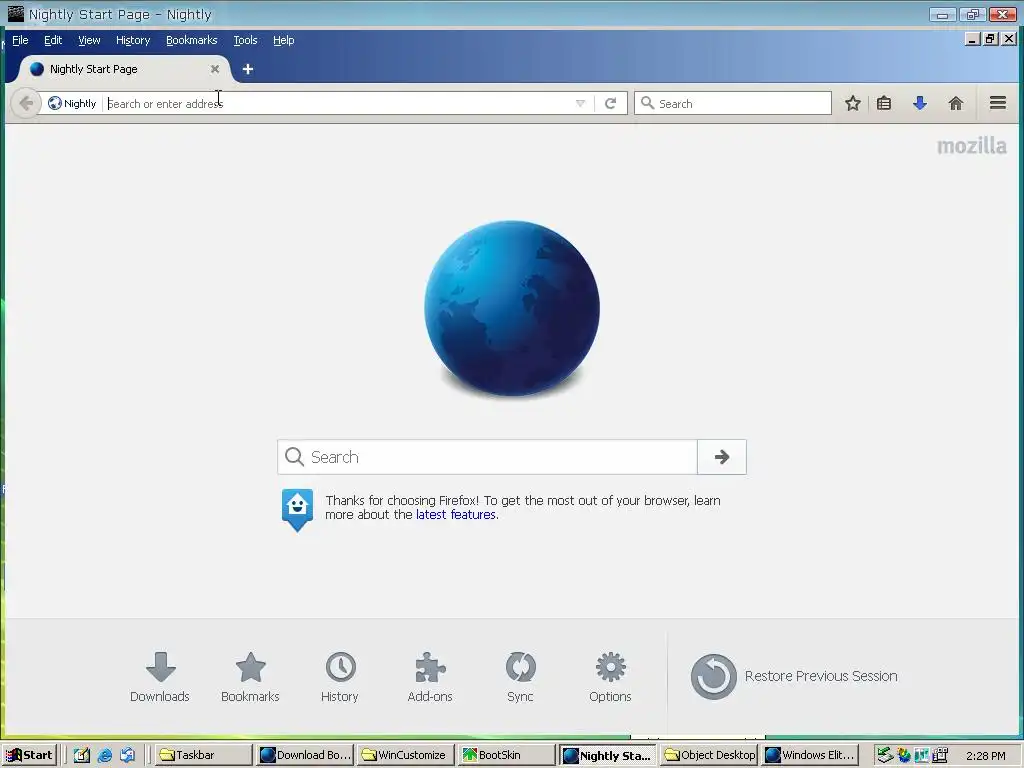
Task: Open the Tools menu
Action: coord(246,40)
